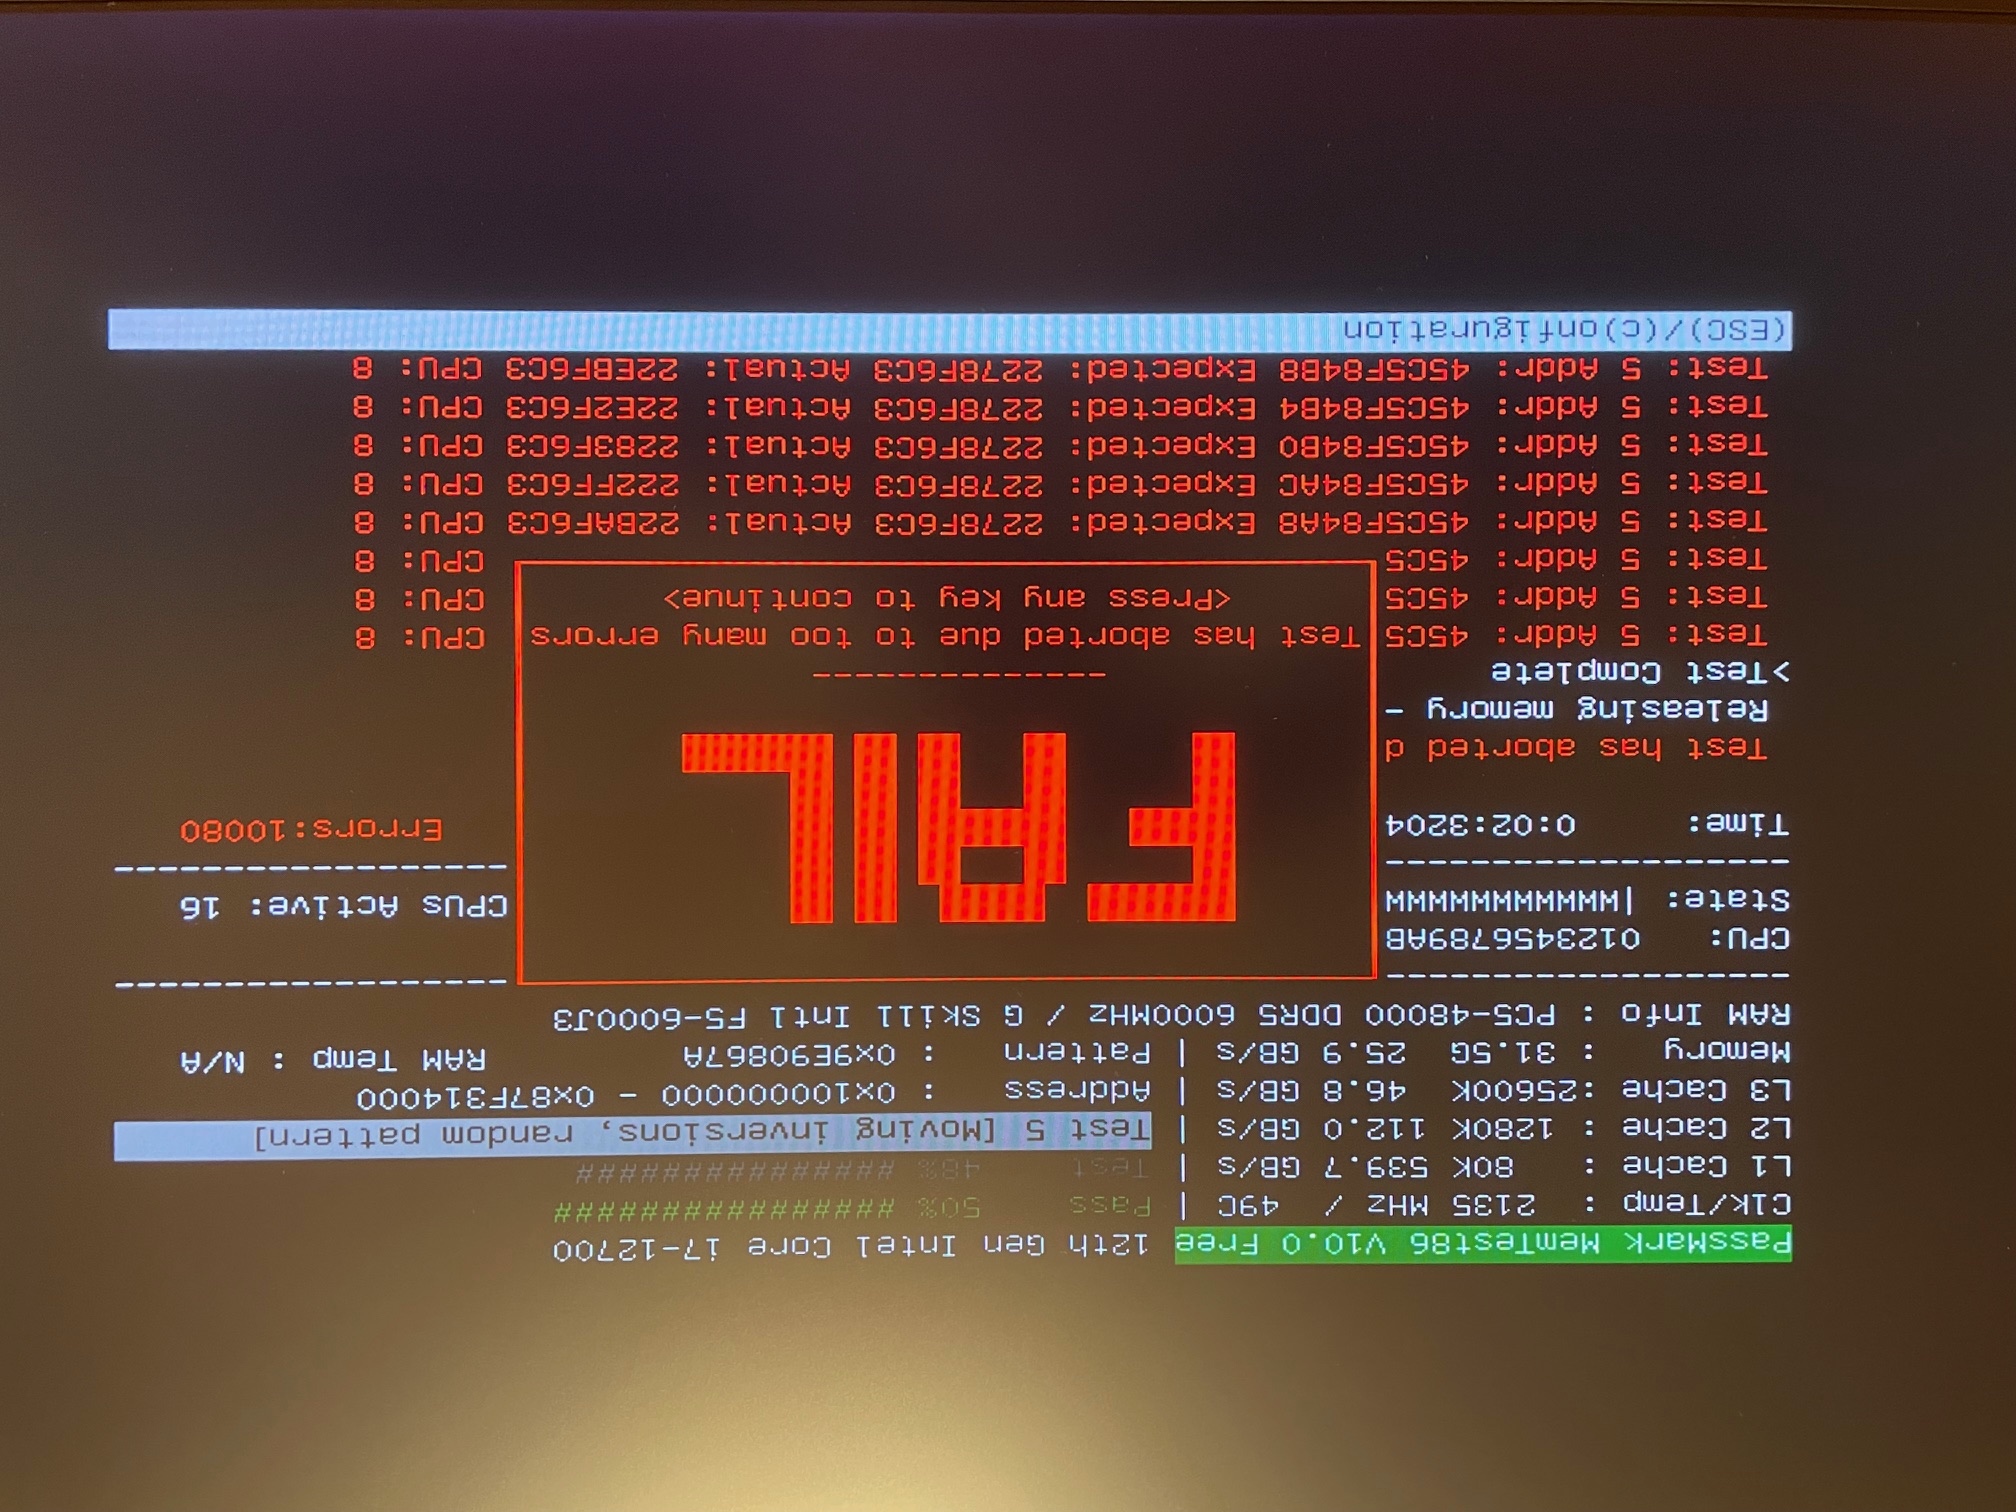Click the aborted due to too many errors message

(944, 636)
